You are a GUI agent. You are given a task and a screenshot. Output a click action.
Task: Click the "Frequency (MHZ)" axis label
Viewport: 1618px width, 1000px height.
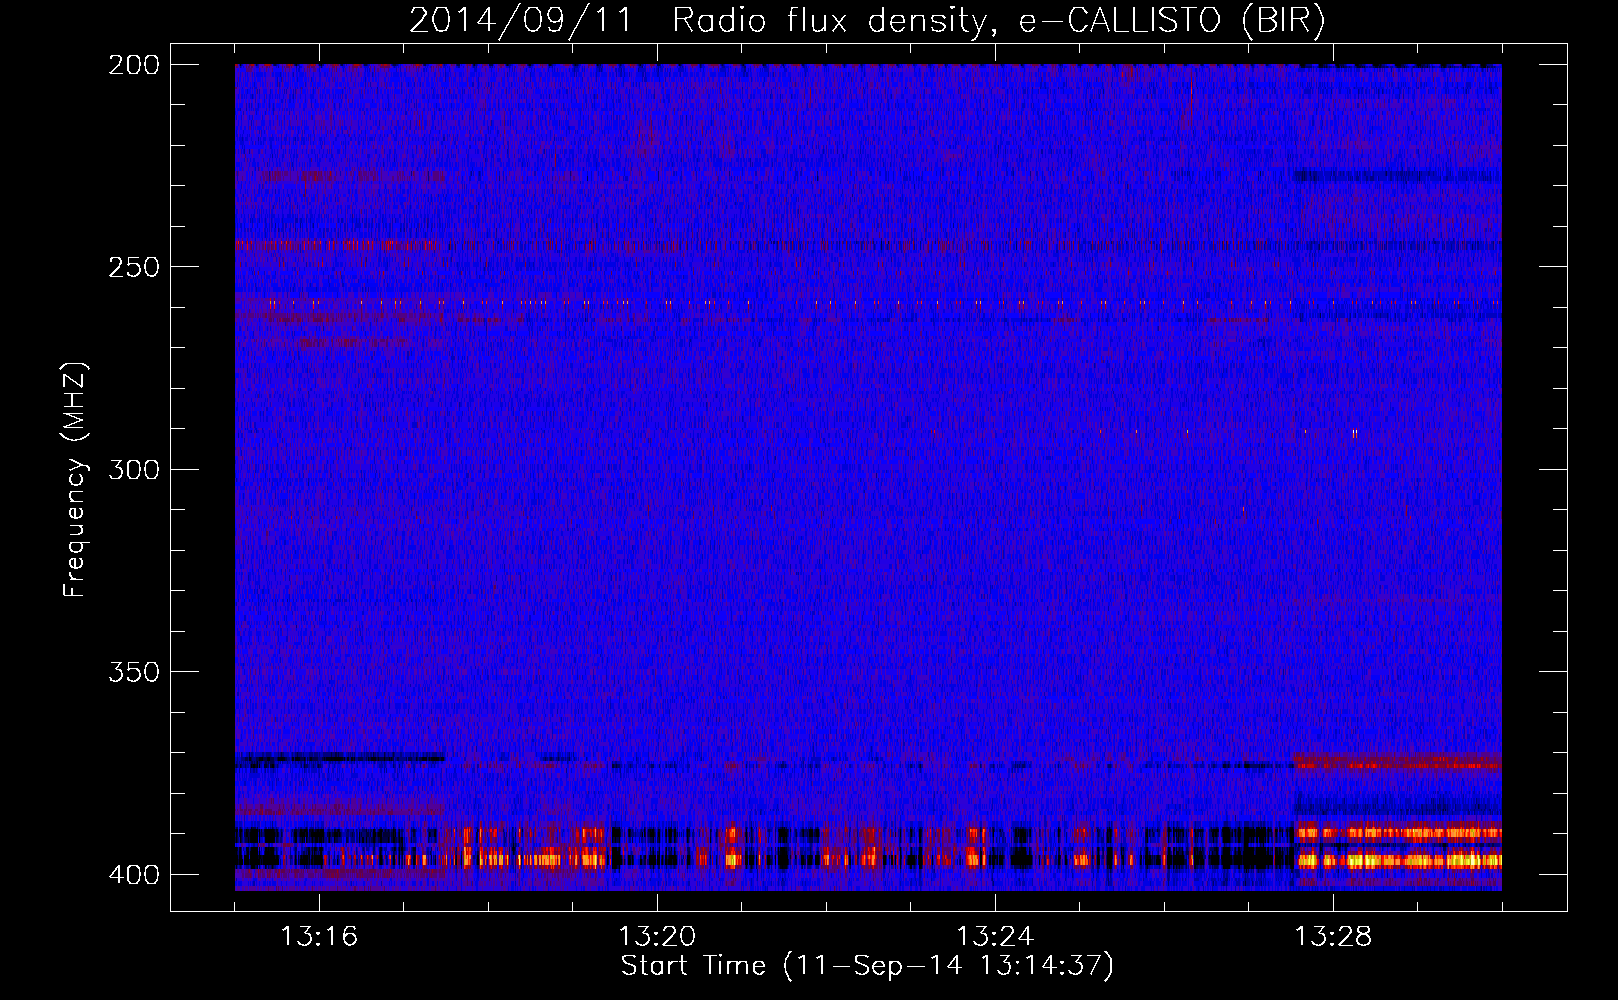75,479
